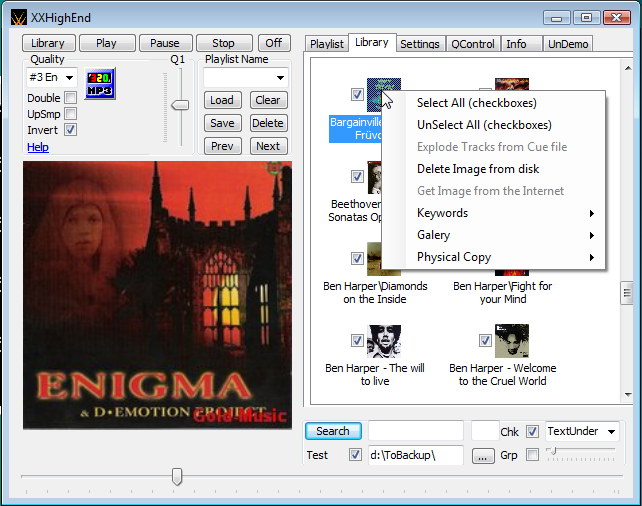Image resolution: width=642 pixels, height=506 pixels.
Task: Toggle the Chk checkbox
Action: coord(532,431)
